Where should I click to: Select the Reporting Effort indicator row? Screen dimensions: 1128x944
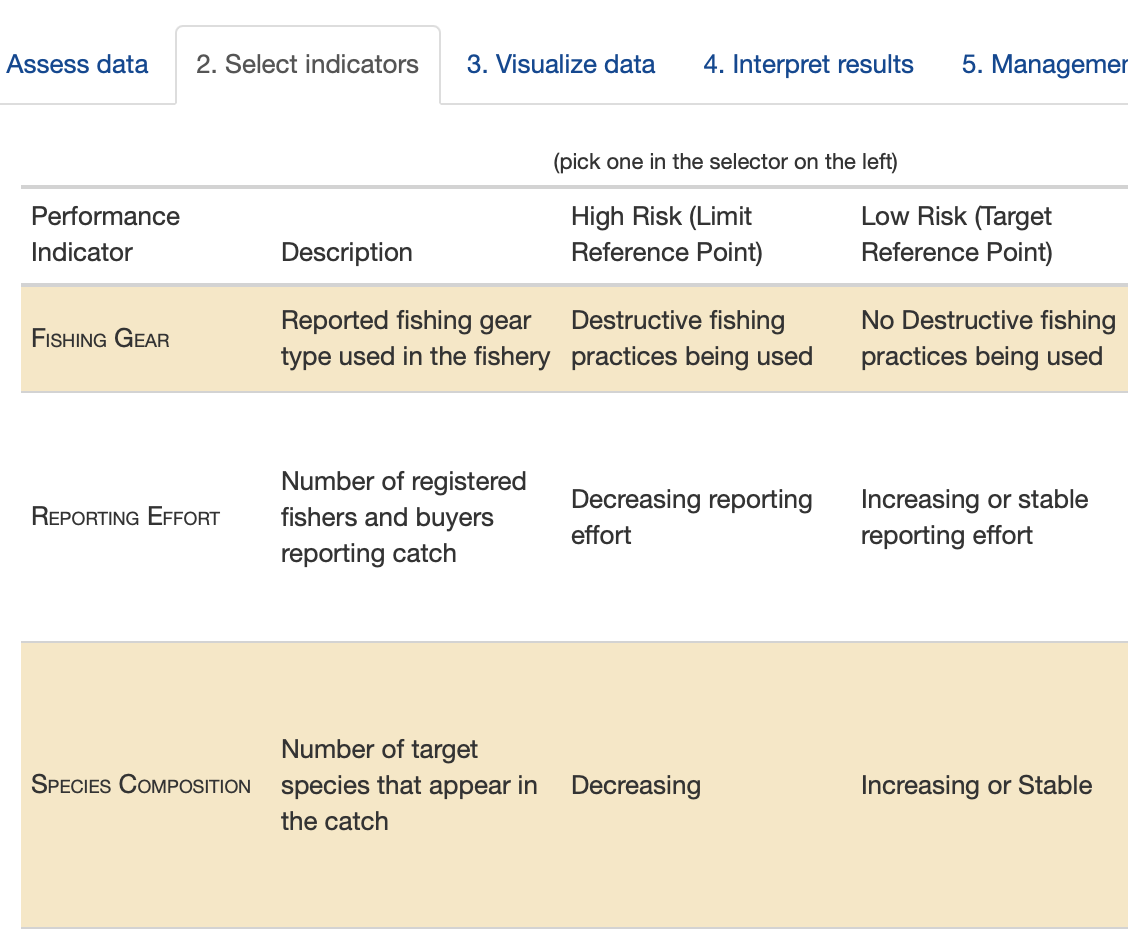125,516
